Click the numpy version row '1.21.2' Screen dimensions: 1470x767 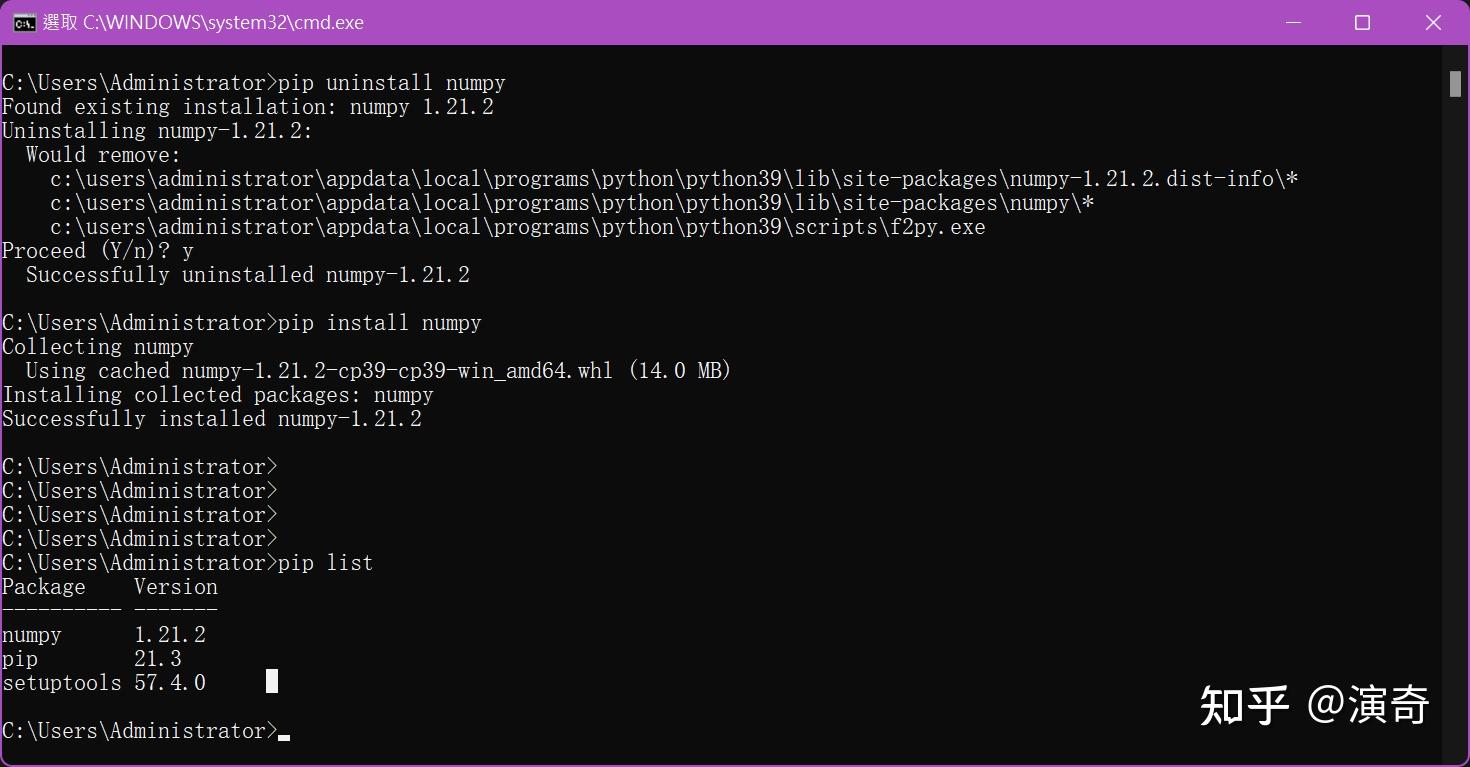pyautogui.click(x=170, y=634)
